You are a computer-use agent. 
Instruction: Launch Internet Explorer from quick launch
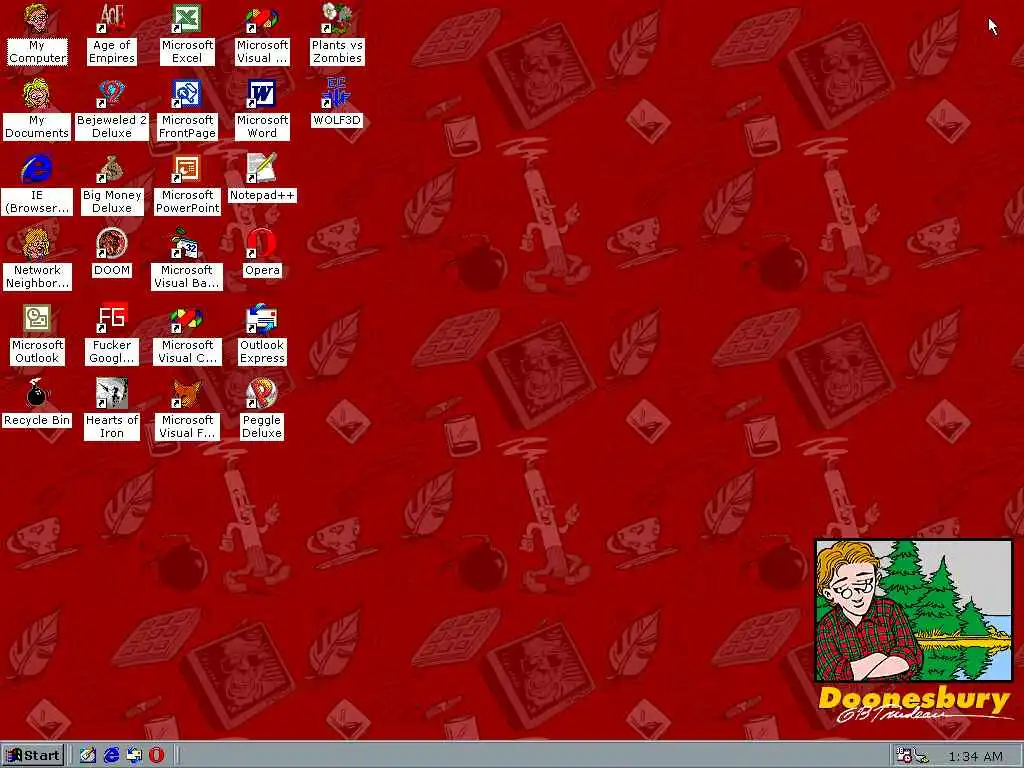point(111,756)
